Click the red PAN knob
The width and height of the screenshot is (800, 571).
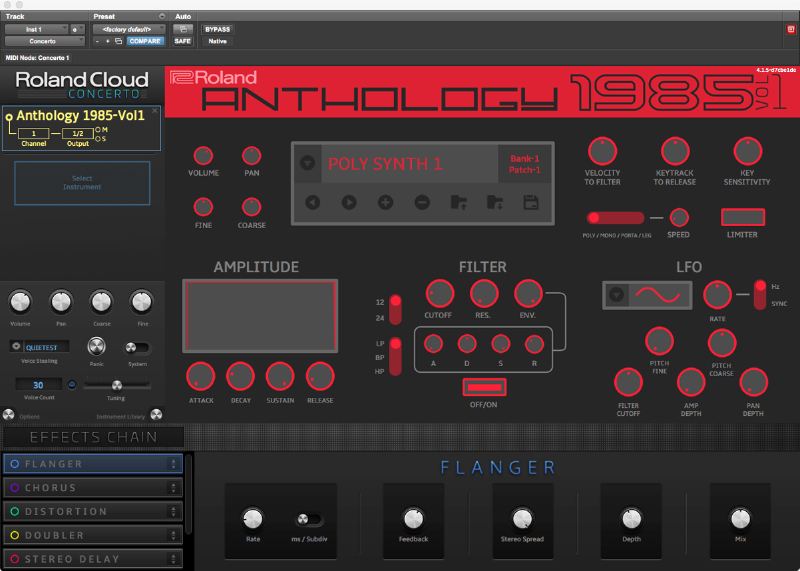pyautogui.click(x=252, y=156)
